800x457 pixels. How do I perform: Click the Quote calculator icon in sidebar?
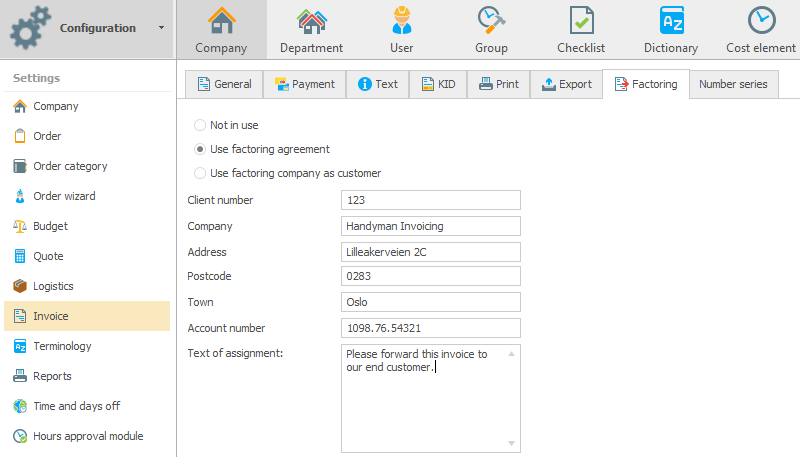click(x=20, y=256)
